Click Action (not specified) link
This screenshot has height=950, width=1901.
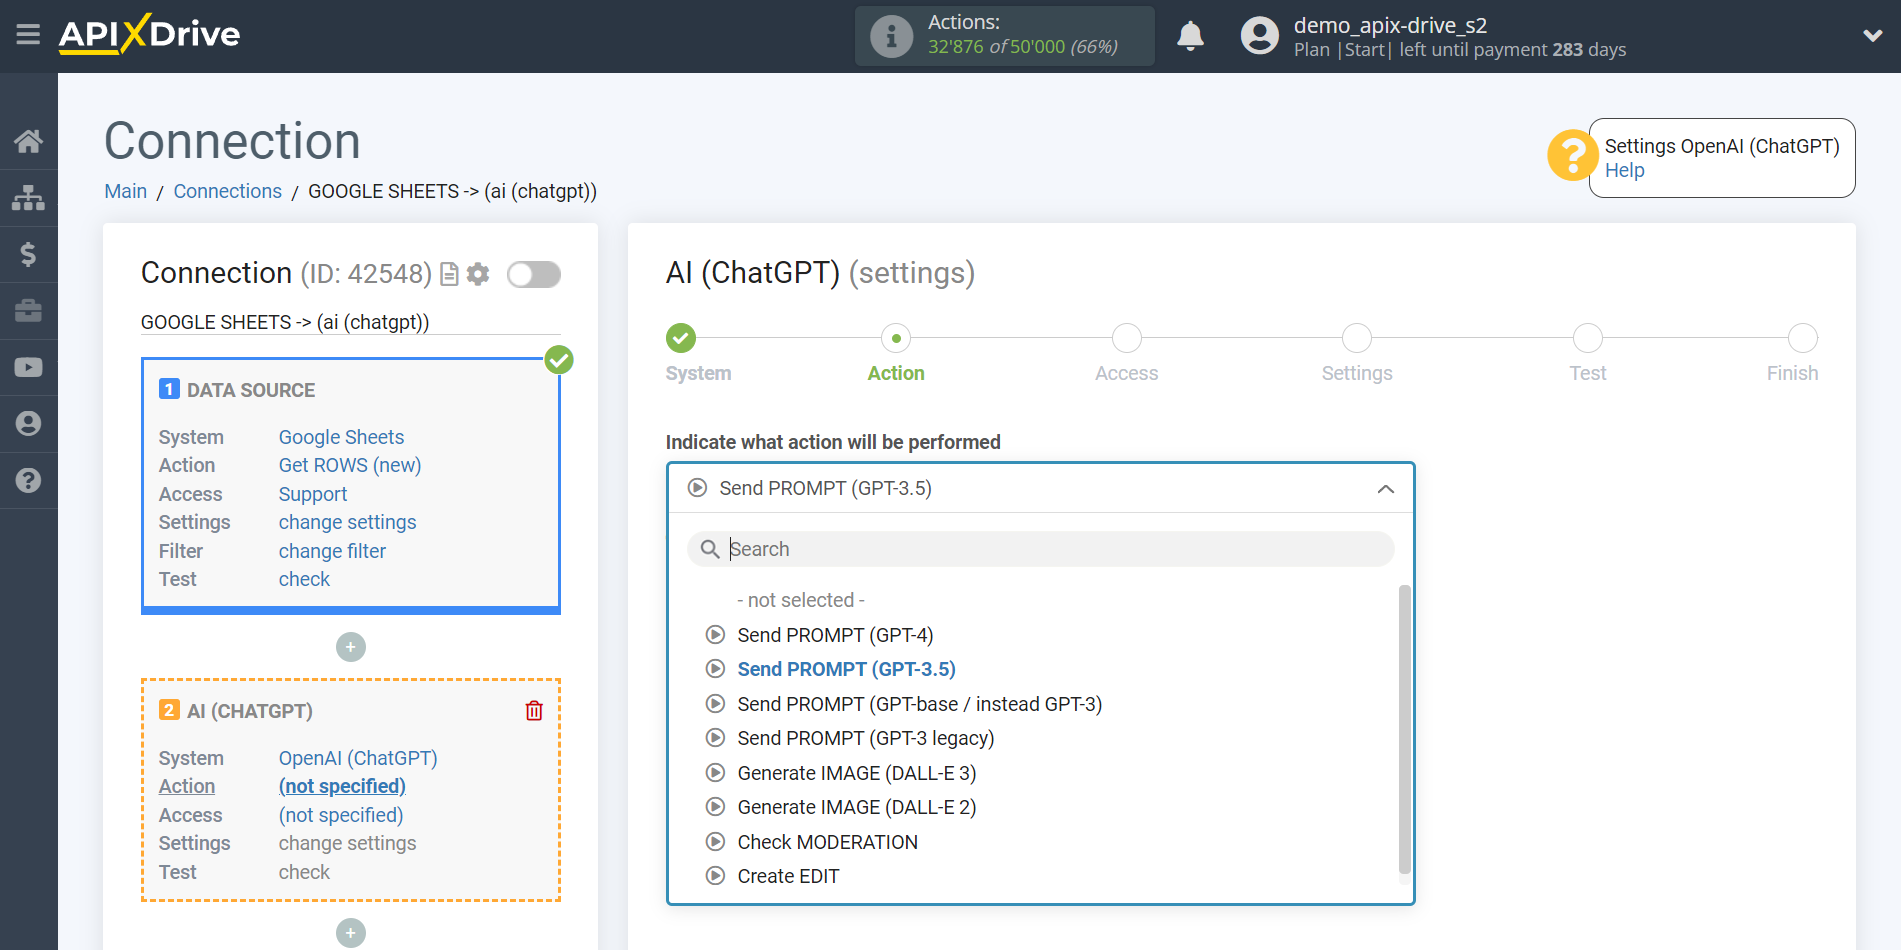[x=342, y=786]
